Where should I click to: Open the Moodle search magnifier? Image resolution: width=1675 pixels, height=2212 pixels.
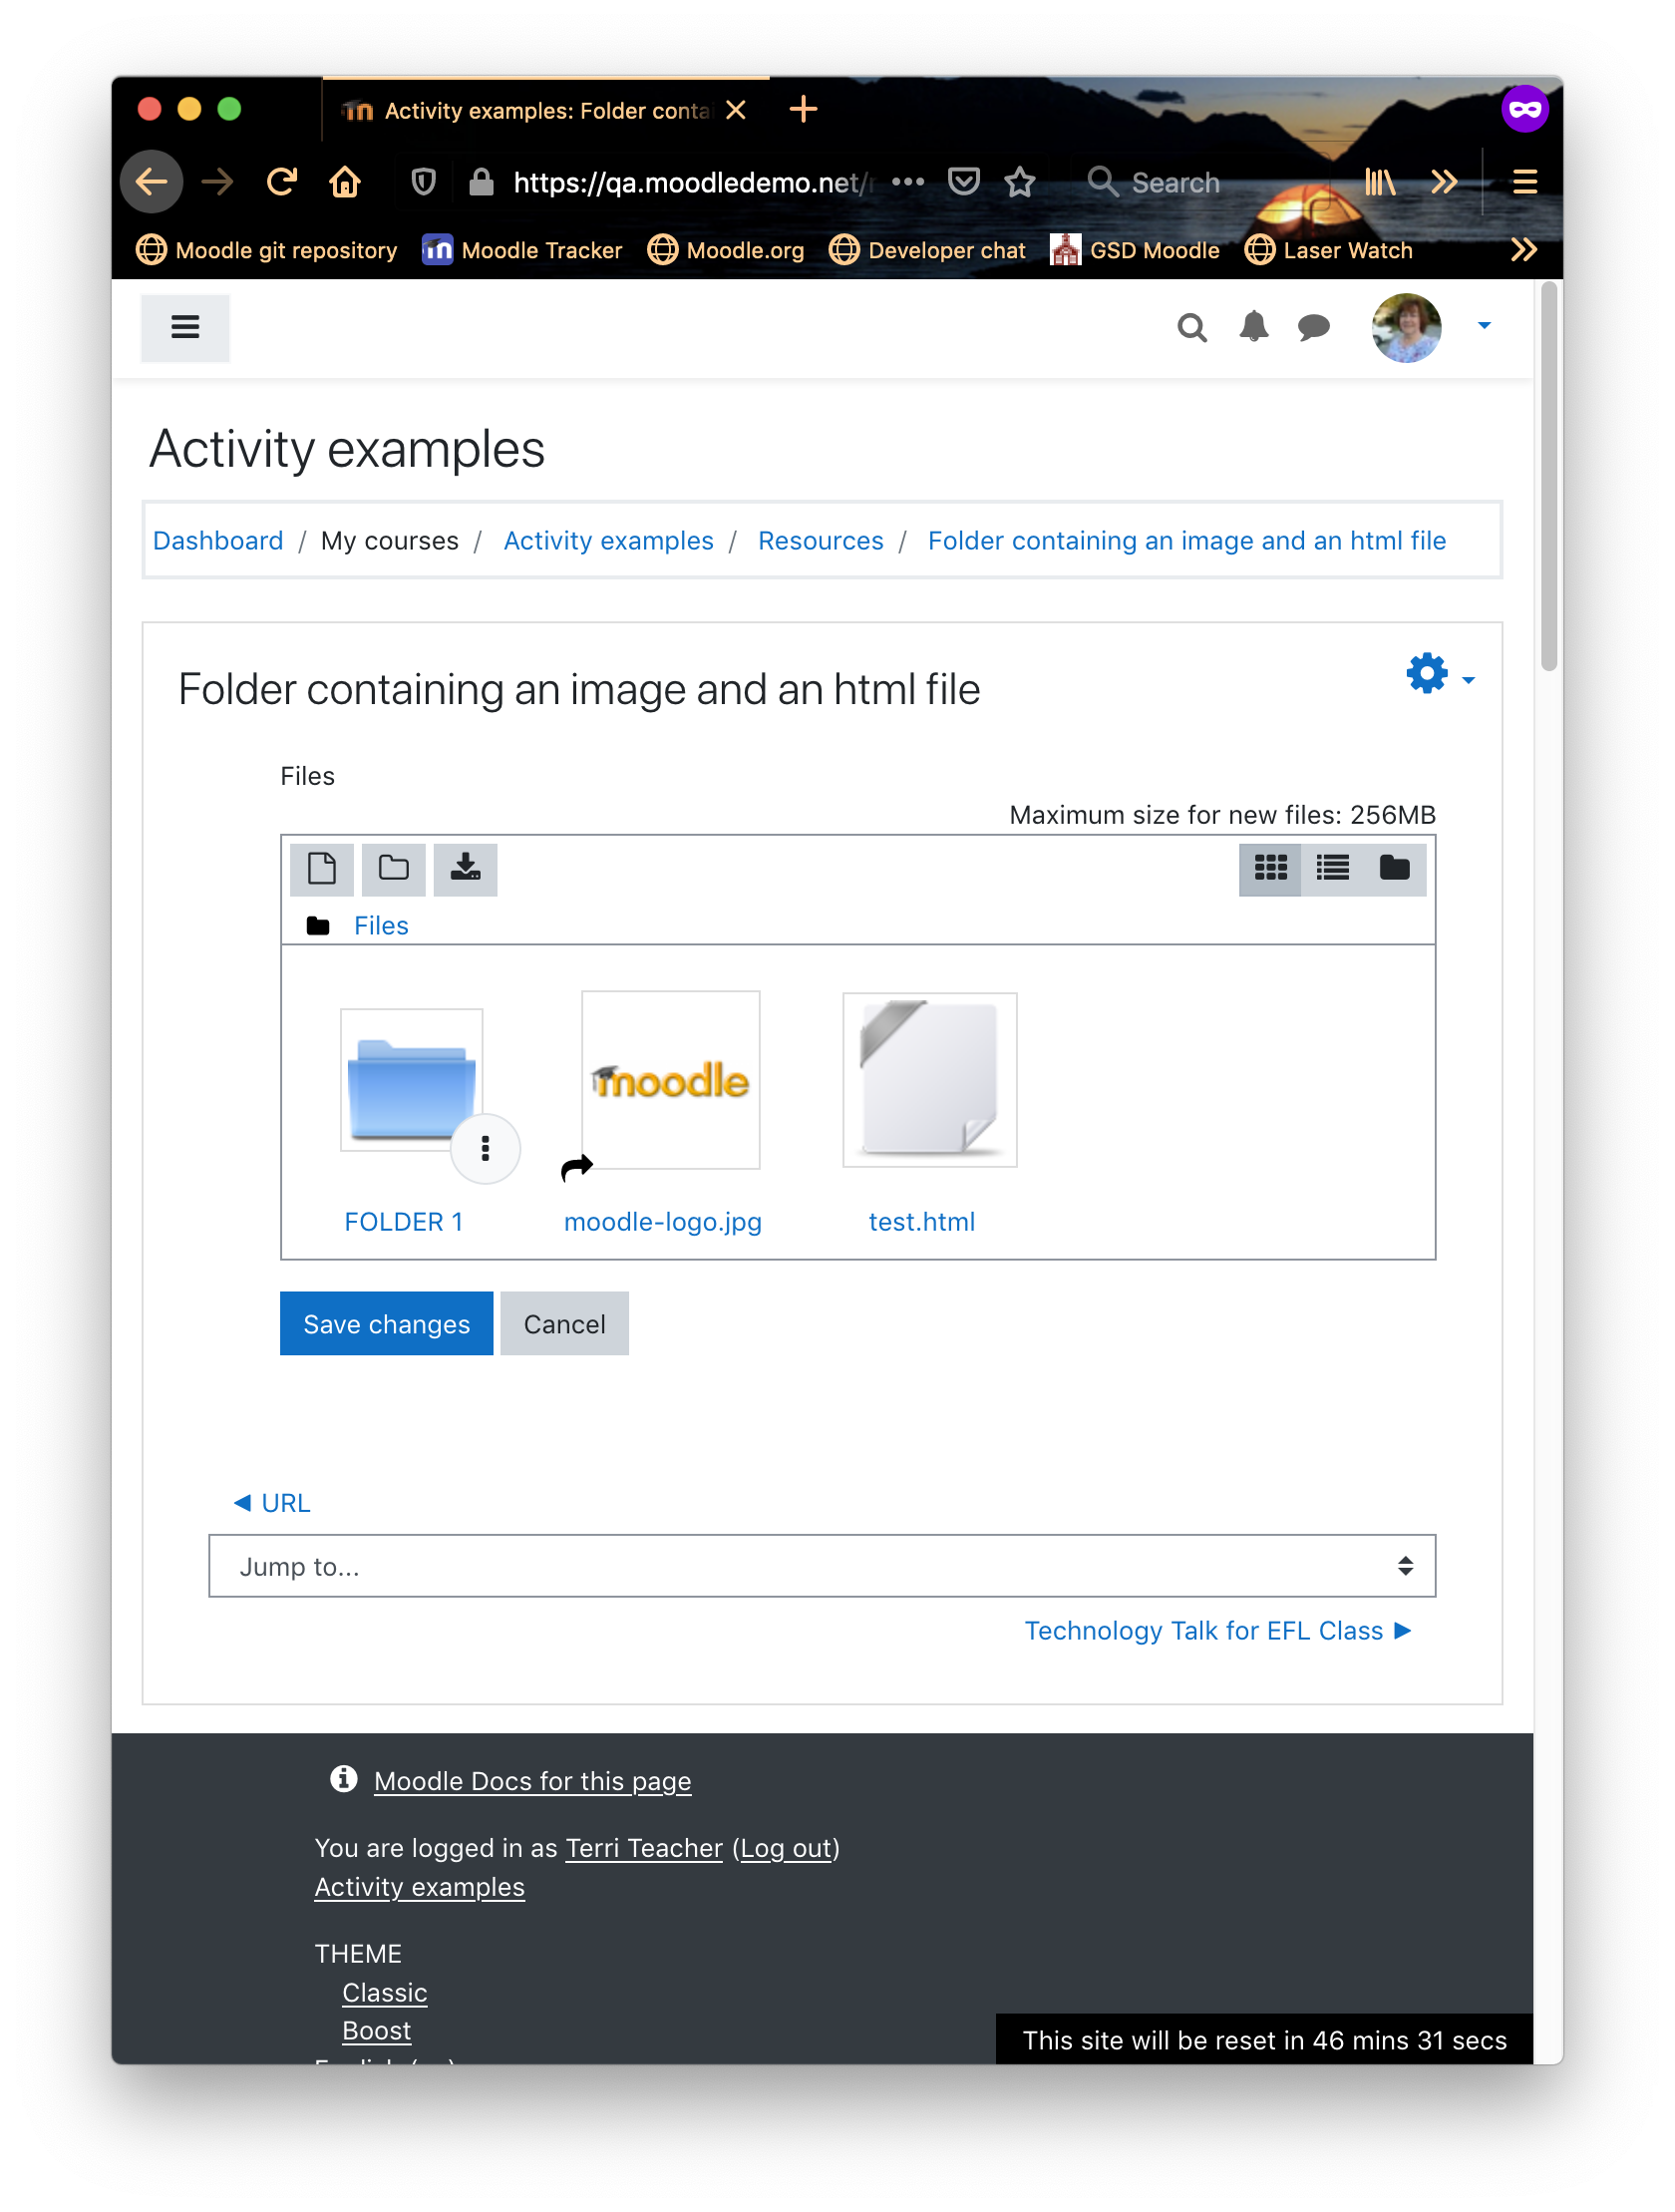coord(1191,327)
